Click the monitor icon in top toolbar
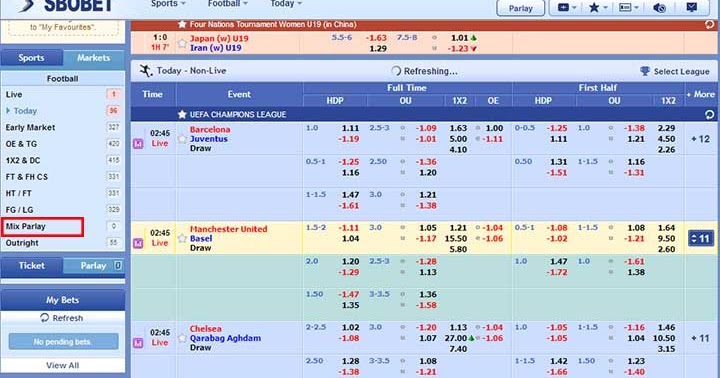Screen dimensions: 720x378 692,7
